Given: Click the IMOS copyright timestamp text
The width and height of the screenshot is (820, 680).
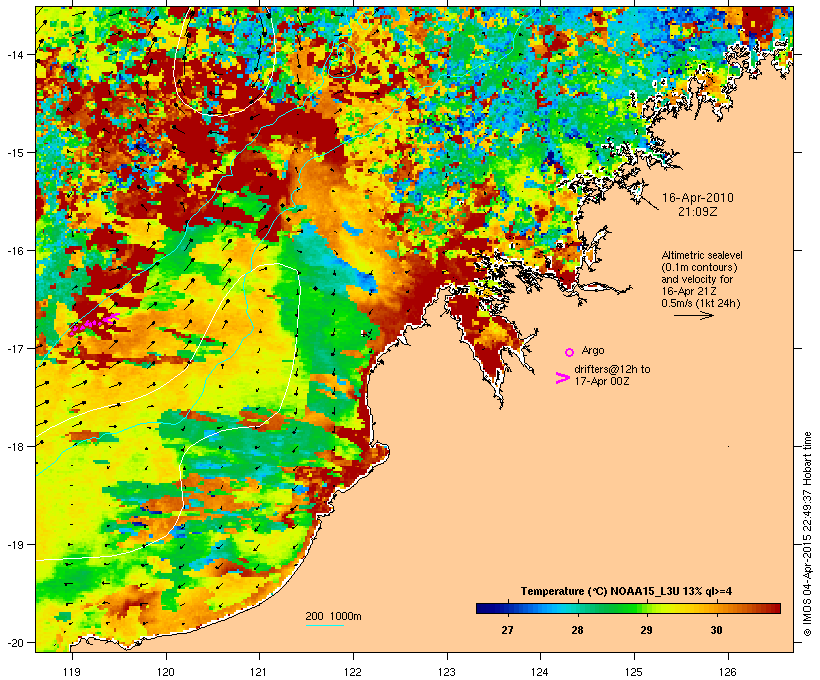Looking at the screenshot, I should pyautogui.click(x=807, y=534).
